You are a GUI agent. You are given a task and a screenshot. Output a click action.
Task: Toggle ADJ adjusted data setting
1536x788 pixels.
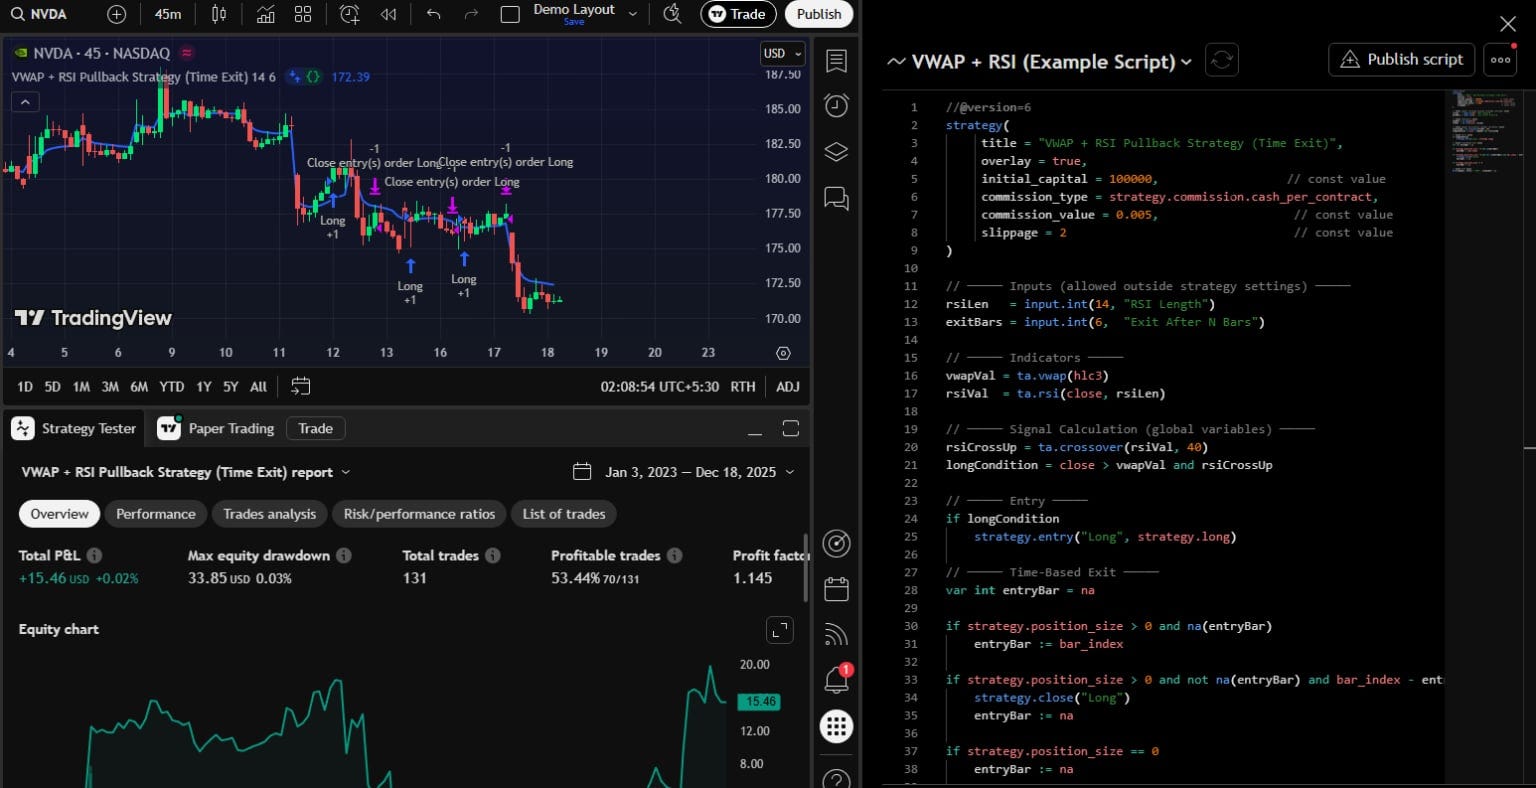787,386
